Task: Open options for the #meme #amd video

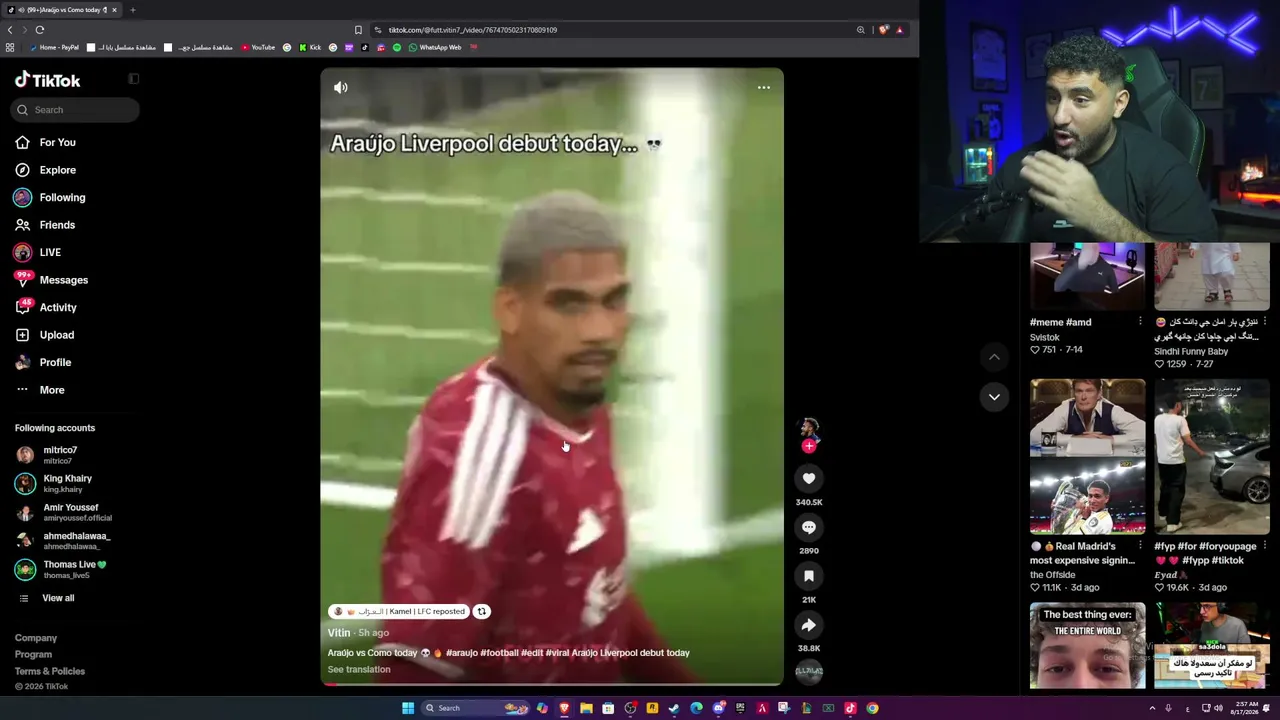Action: click(x=1140, y=322)
